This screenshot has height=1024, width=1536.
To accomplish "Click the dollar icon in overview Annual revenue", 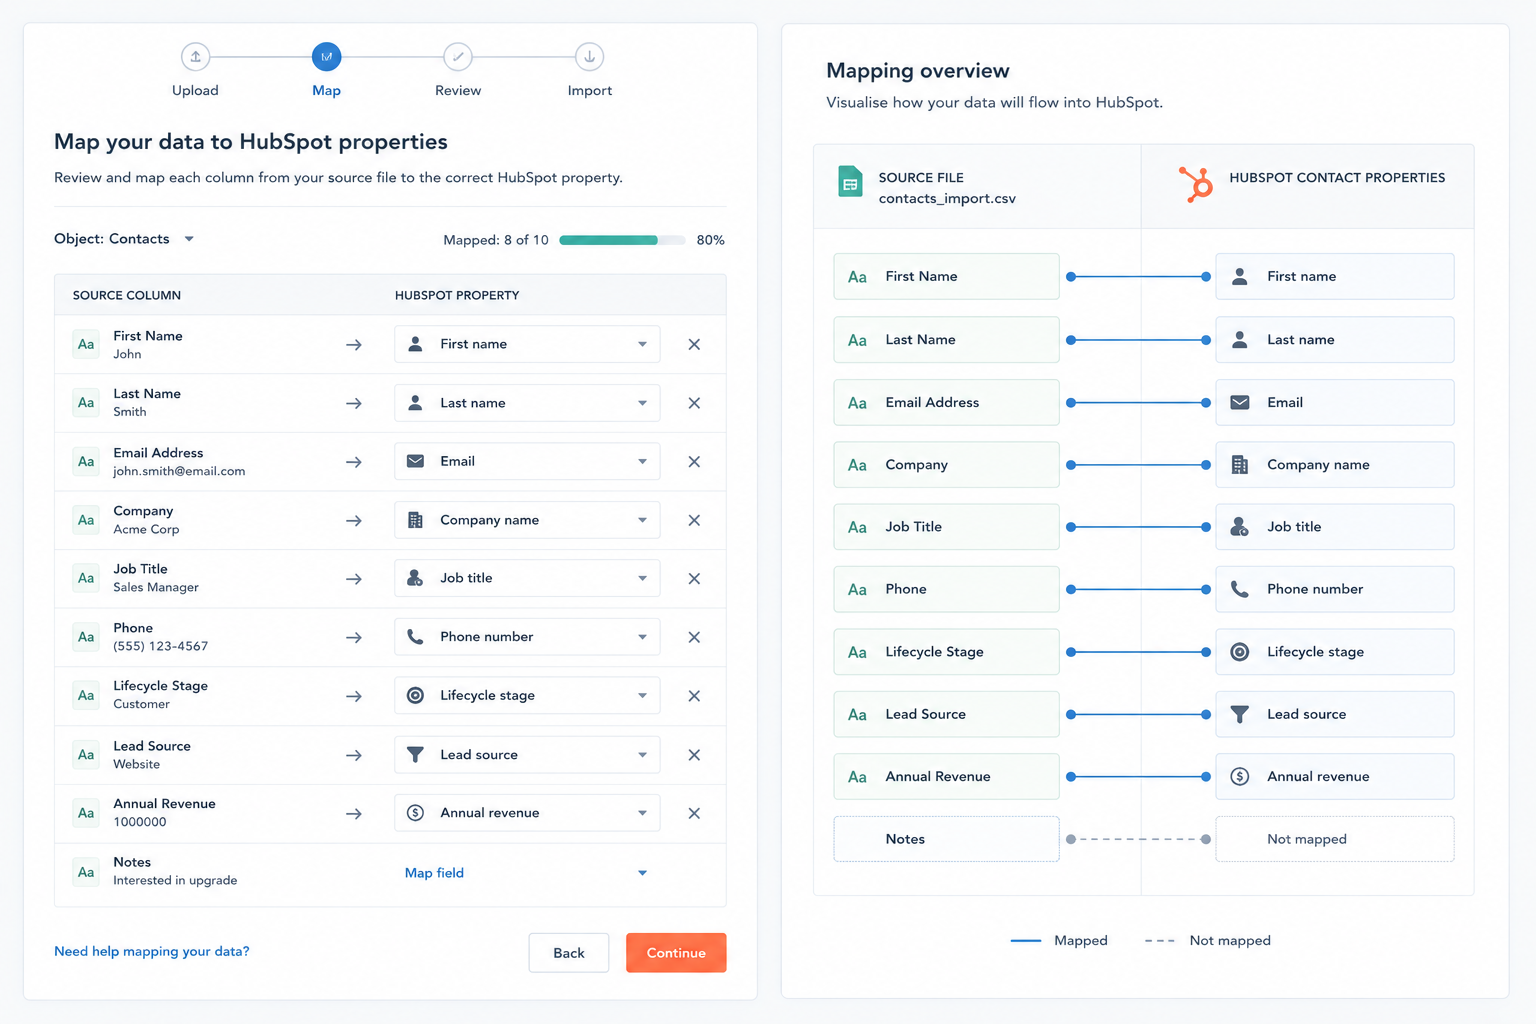I will click(x=1240, y=777).
